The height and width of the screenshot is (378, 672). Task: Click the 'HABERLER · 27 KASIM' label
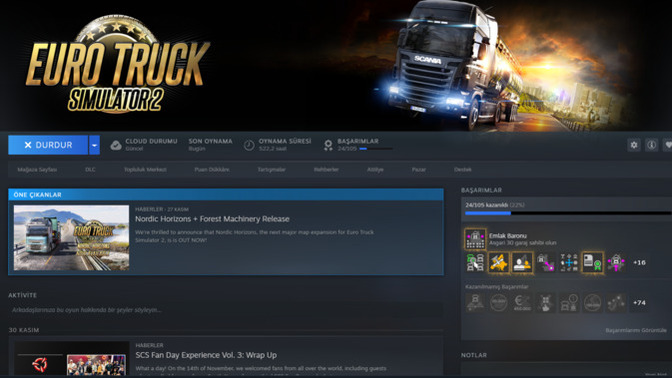pyautogui.click(x=162, y=209)
